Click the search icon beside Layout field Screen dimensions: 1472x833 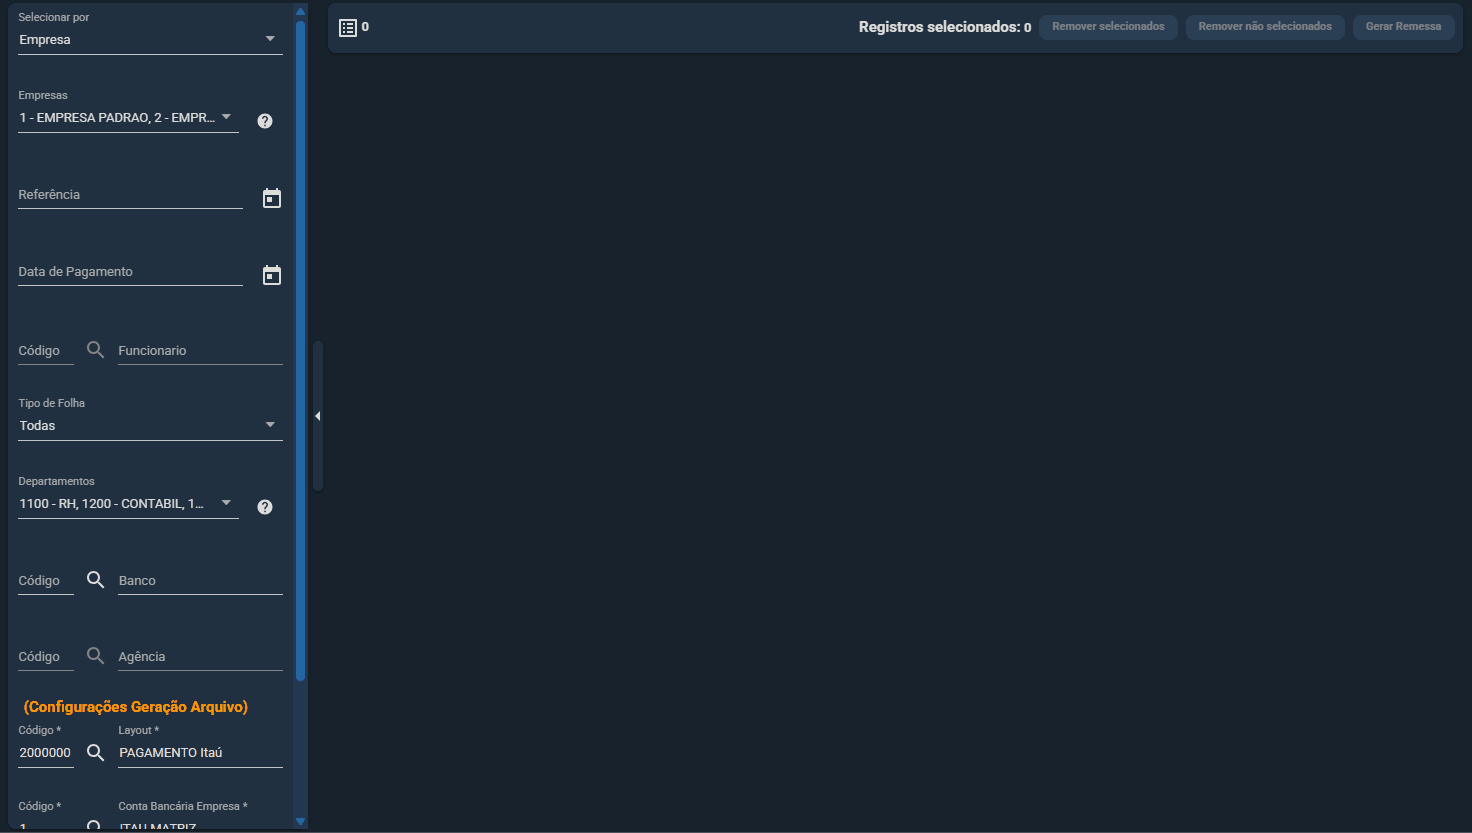pyautogui.click(x=96, y=752)
